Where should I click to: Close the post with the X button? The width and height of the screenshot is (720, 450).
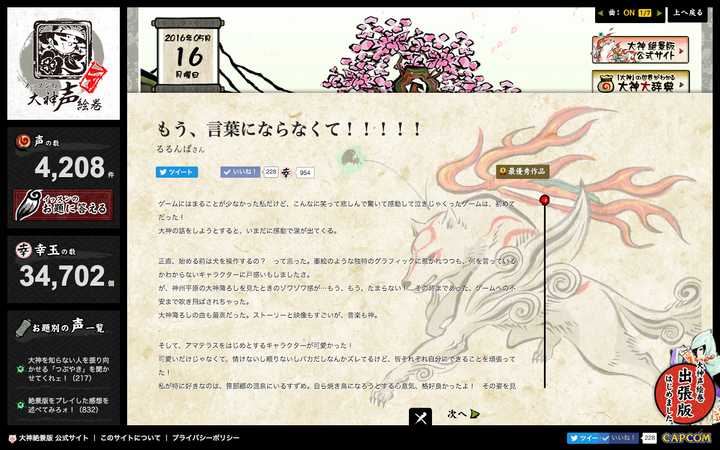[420, 417]
